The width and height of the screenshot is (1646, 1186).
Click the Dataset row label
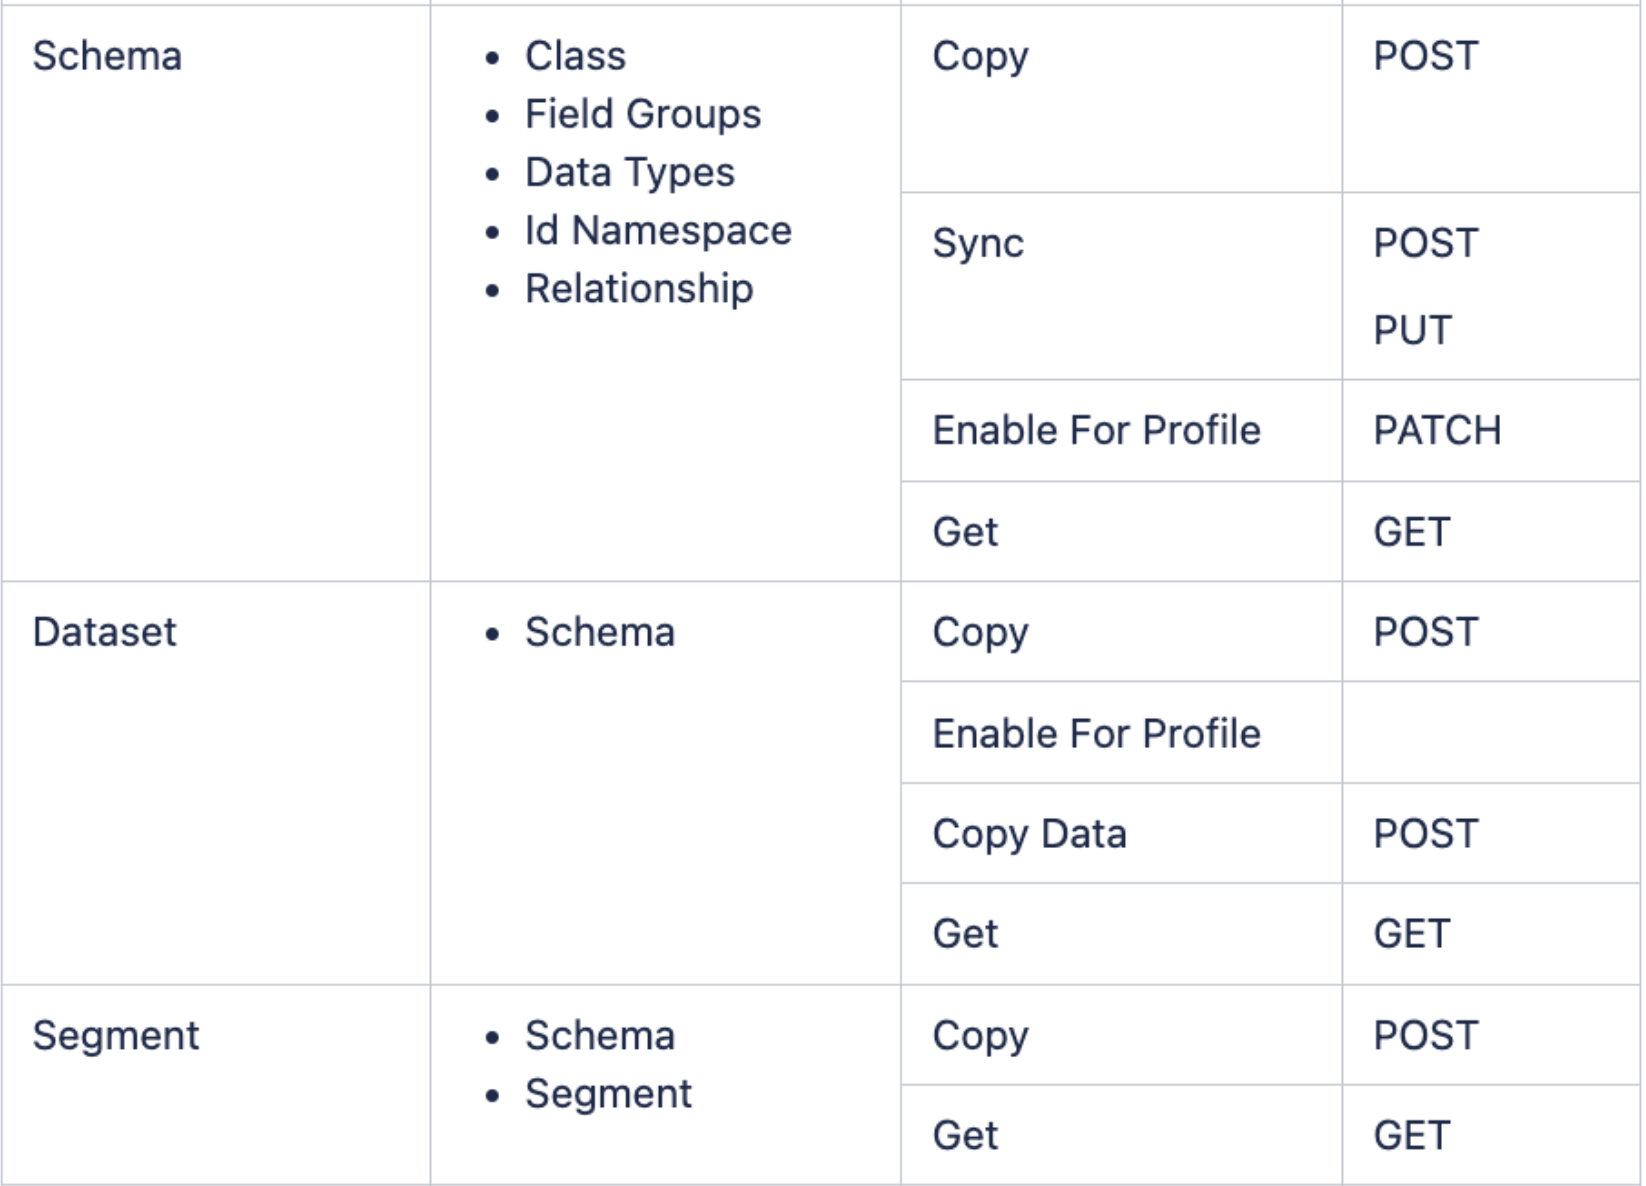104,632
